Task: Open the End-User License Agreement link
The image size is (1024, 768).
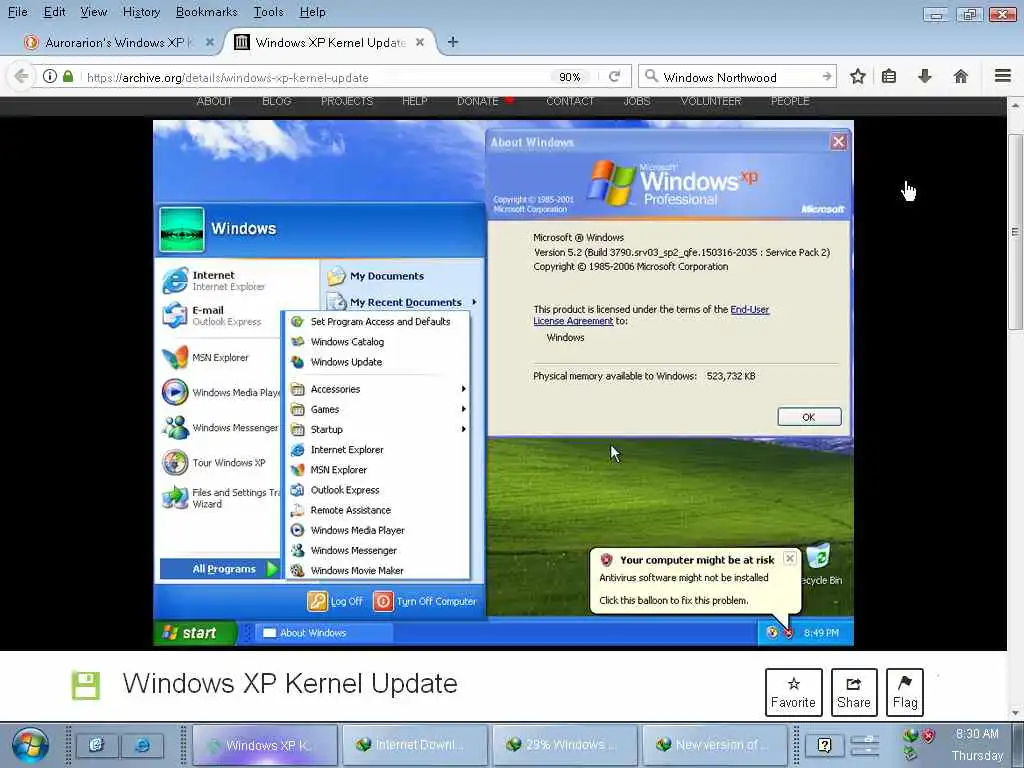Action: pyautogui.click(x=651, y=315)
